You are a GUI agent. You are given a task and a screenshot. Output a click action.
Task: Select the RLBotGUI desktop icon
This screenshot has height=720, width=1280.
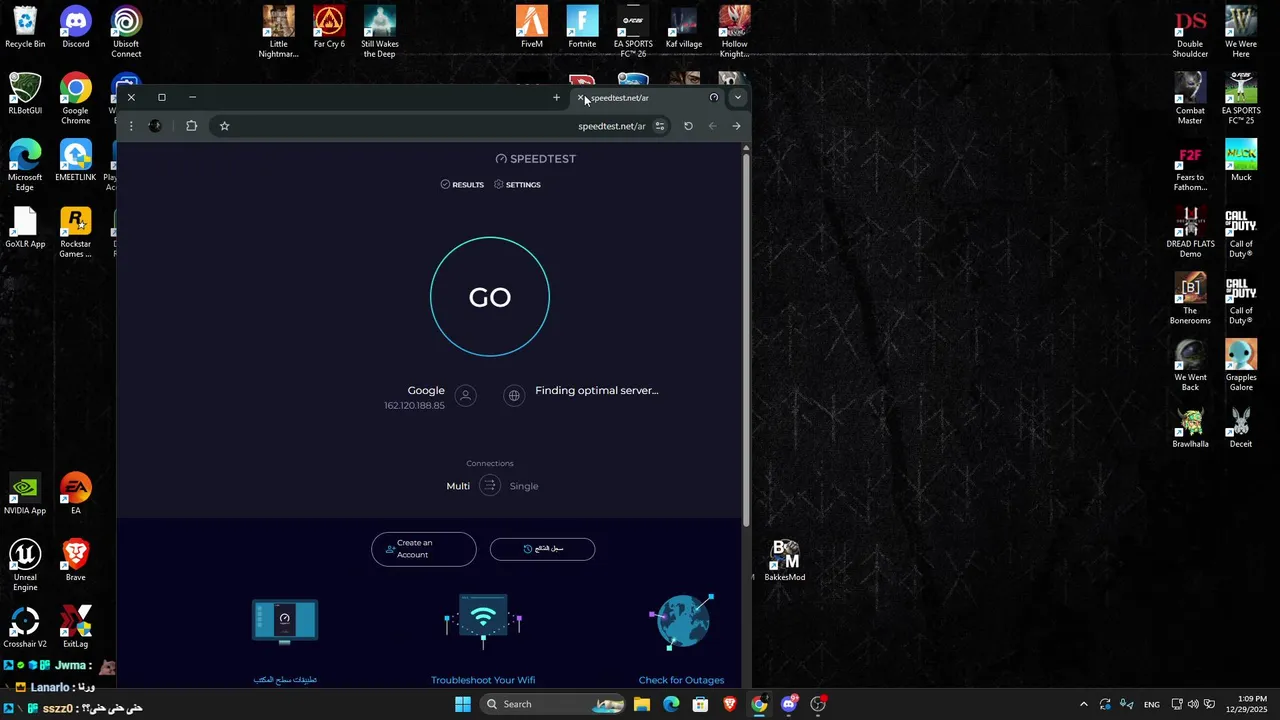(x=25, y=95)
